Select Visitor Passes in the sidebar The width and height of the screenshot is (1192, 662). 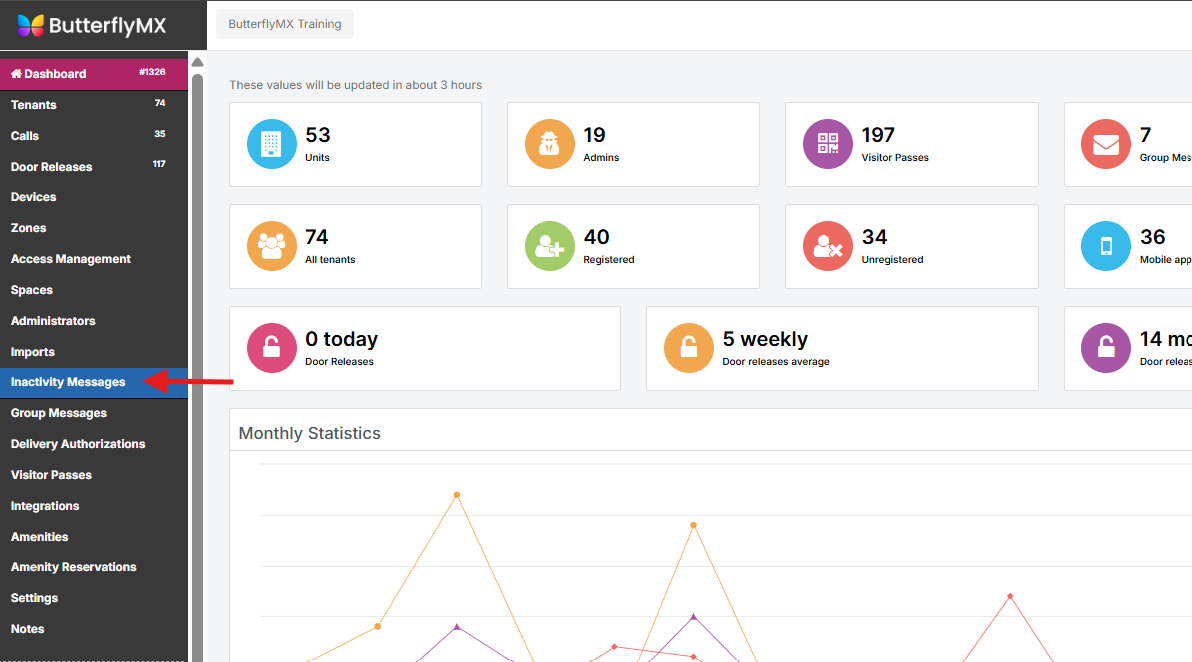click(51, 475)
